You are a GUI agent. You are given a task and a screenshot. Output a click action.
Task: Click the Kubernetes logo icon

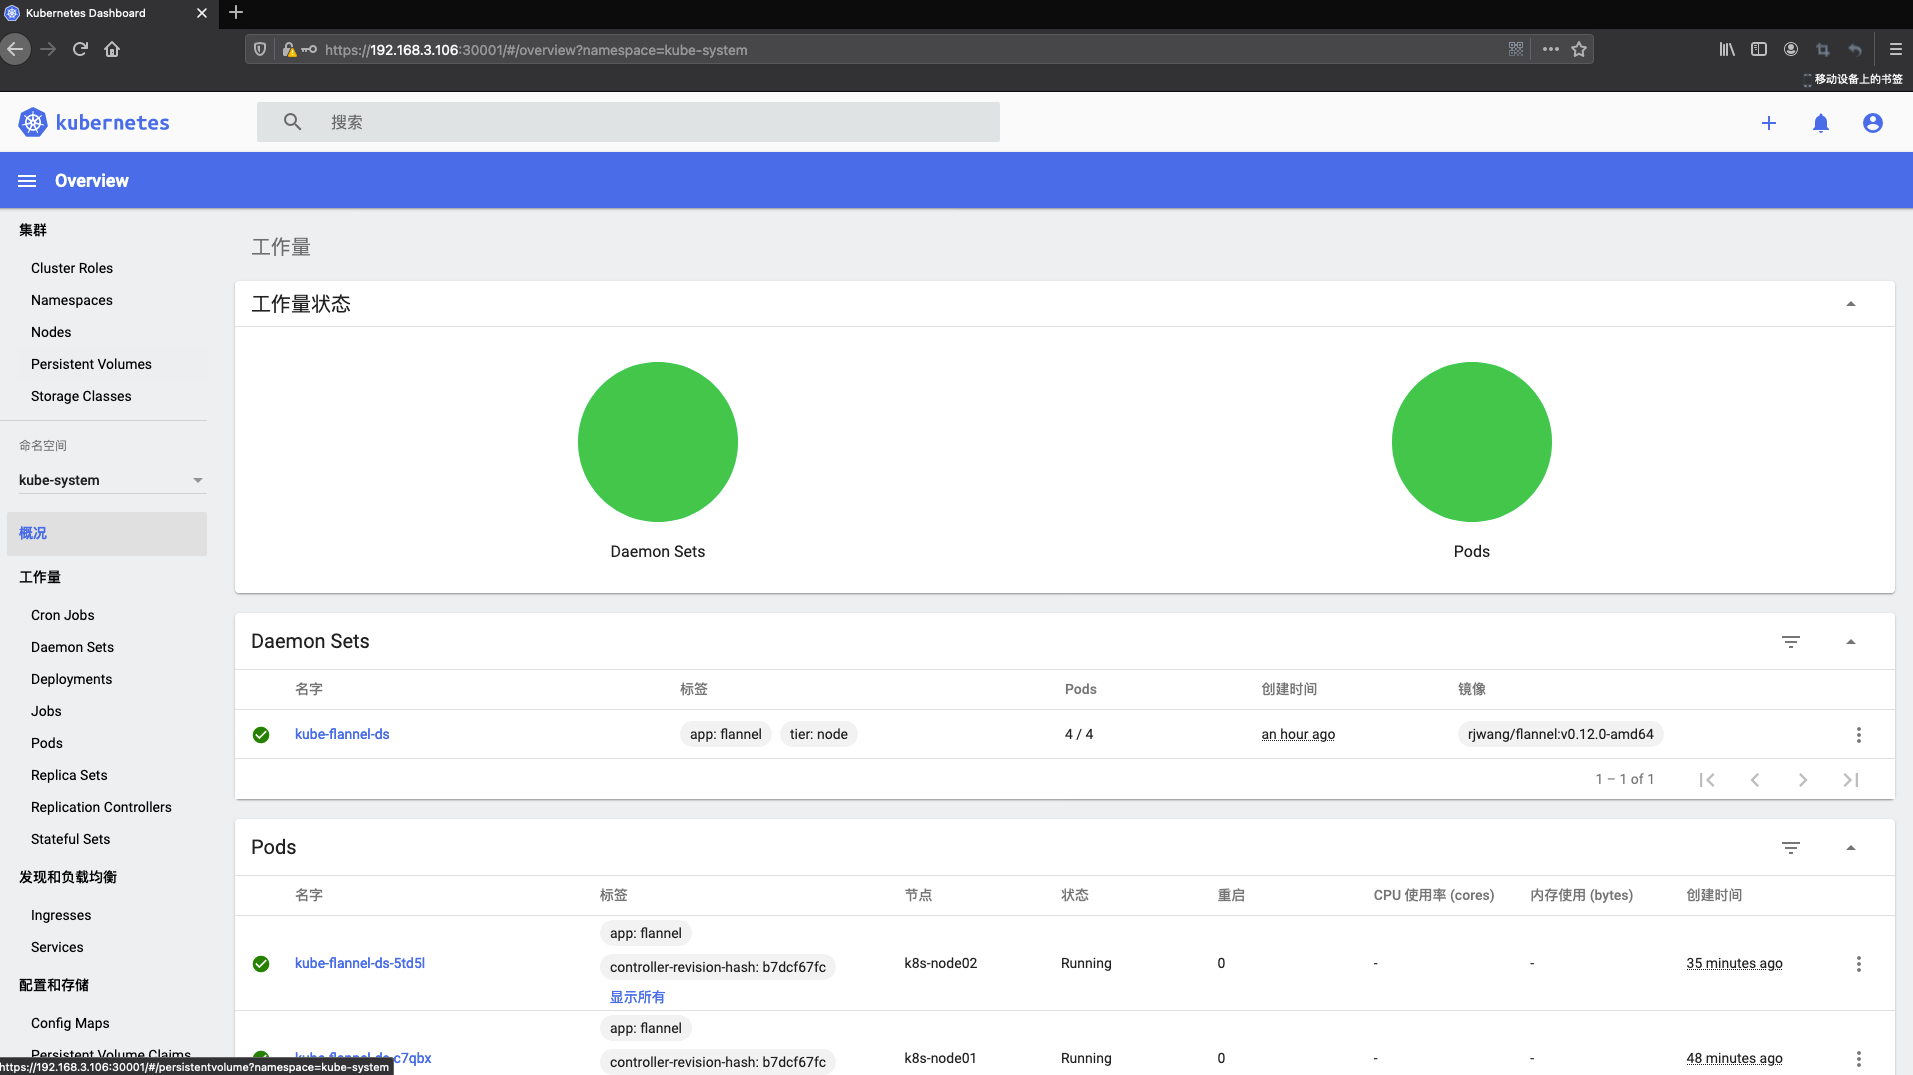click(x=33, y=122)
